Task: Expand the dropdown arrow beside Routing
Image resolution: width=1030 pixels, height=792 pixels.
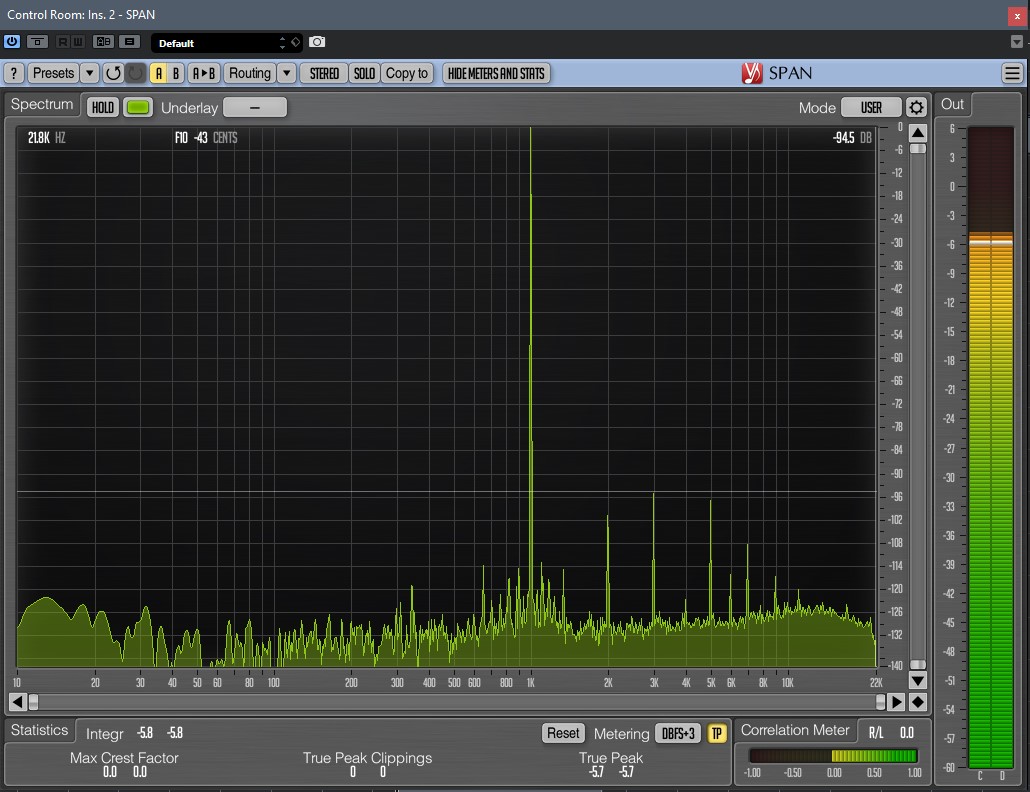Action: tap(286, 73)
